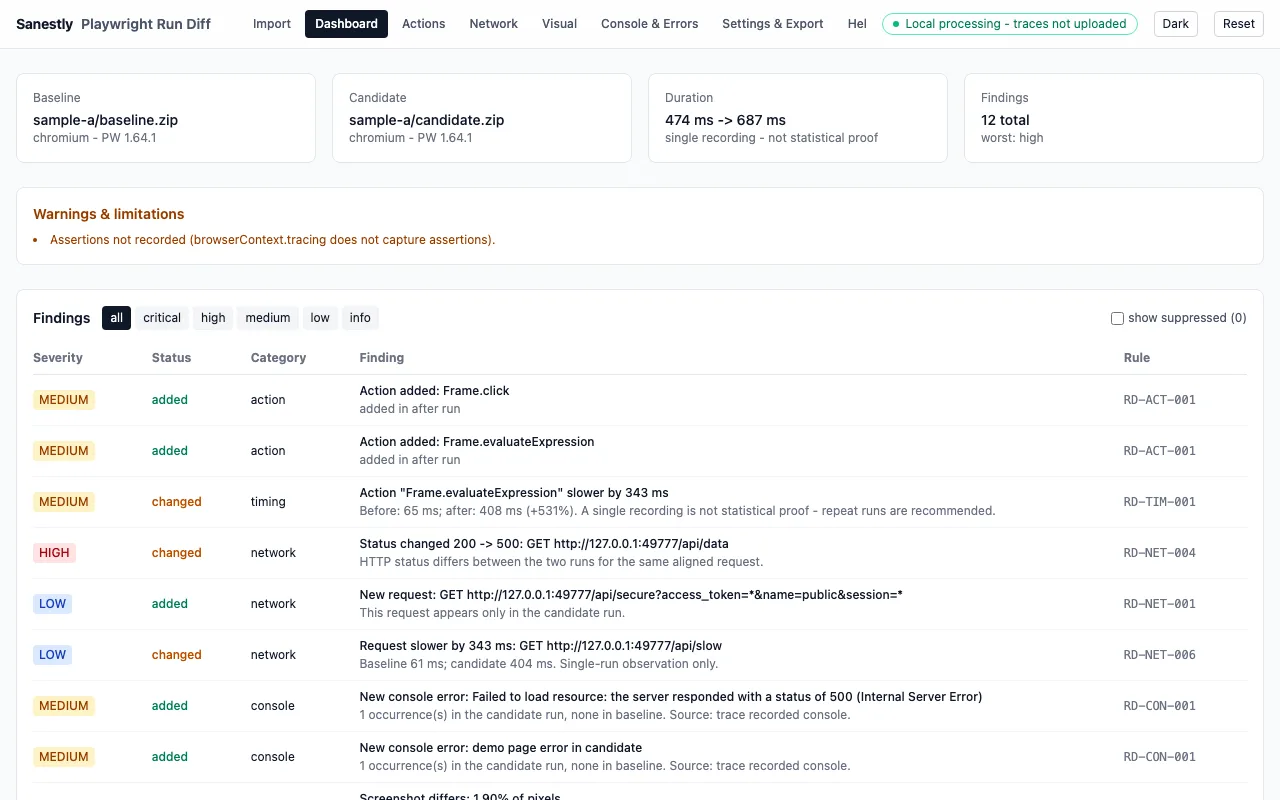Show only medium severity findings
1280x800 pixels.
(268, 318)
